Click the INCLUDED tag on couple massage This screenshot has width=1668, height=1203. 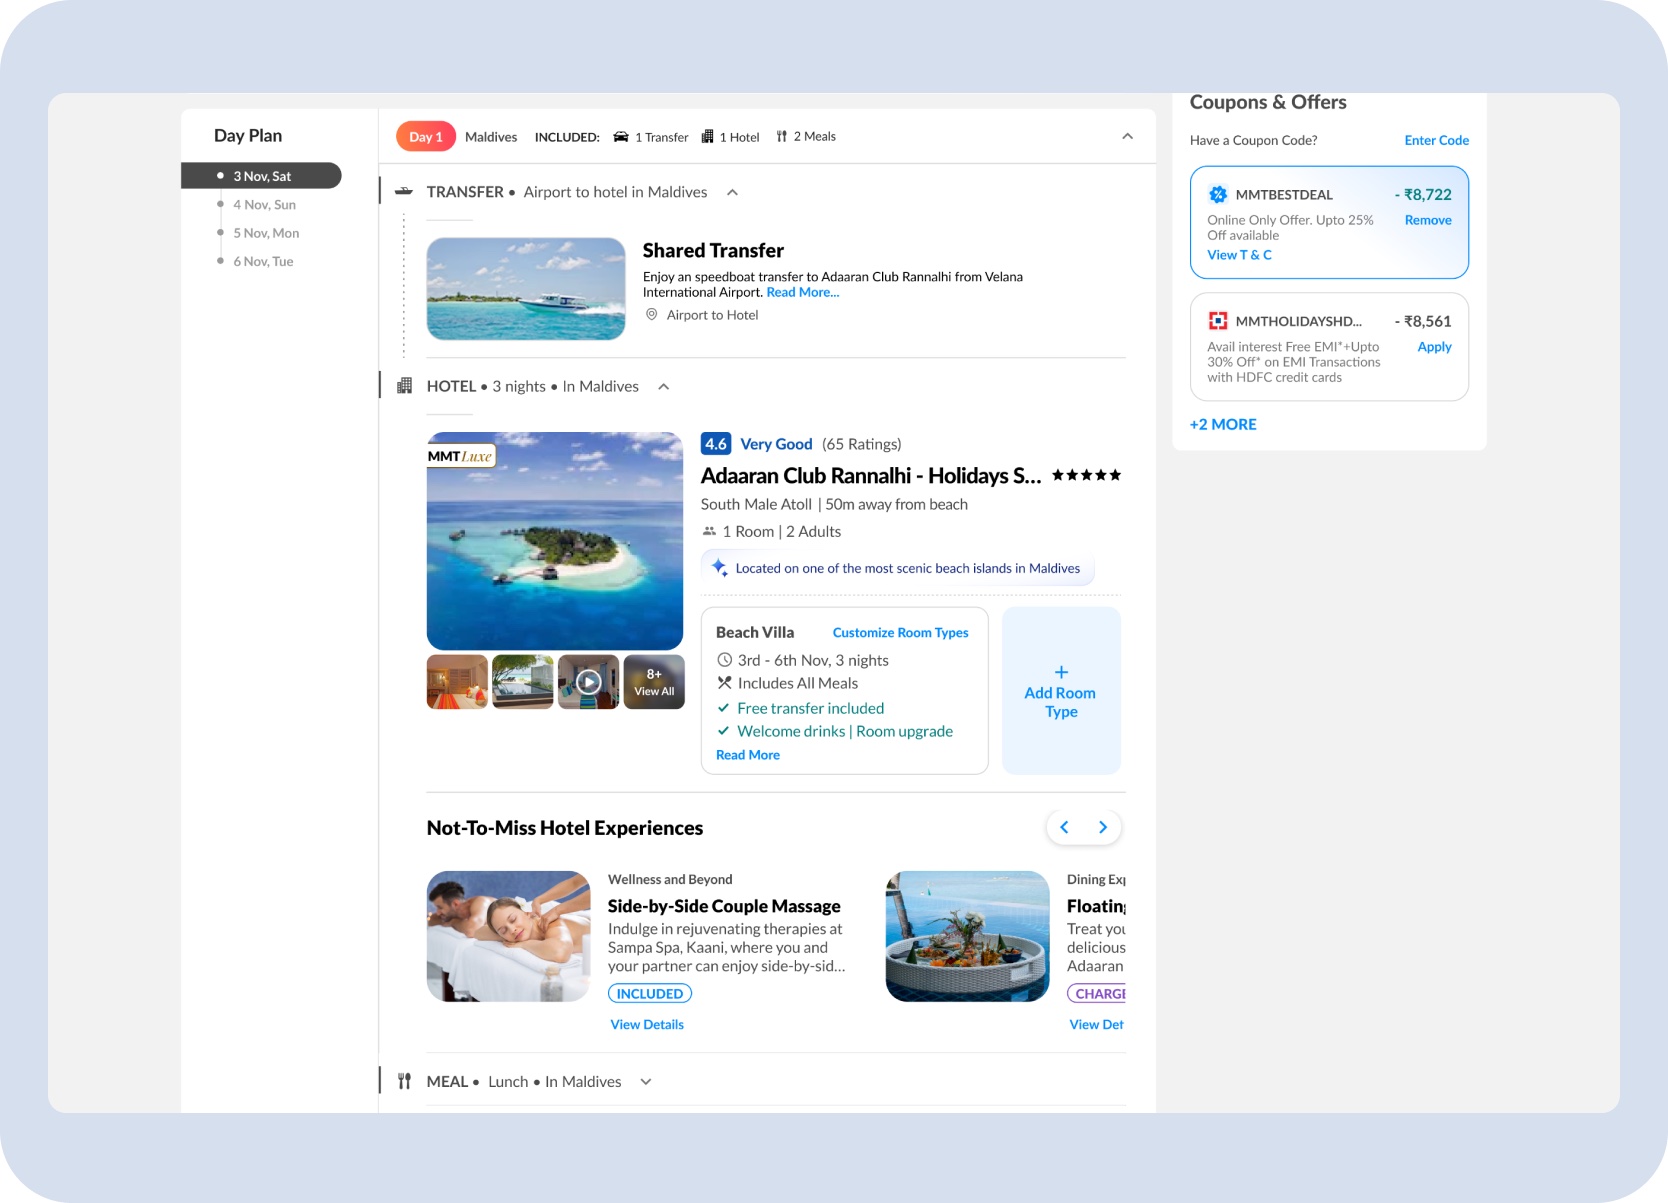650,994
